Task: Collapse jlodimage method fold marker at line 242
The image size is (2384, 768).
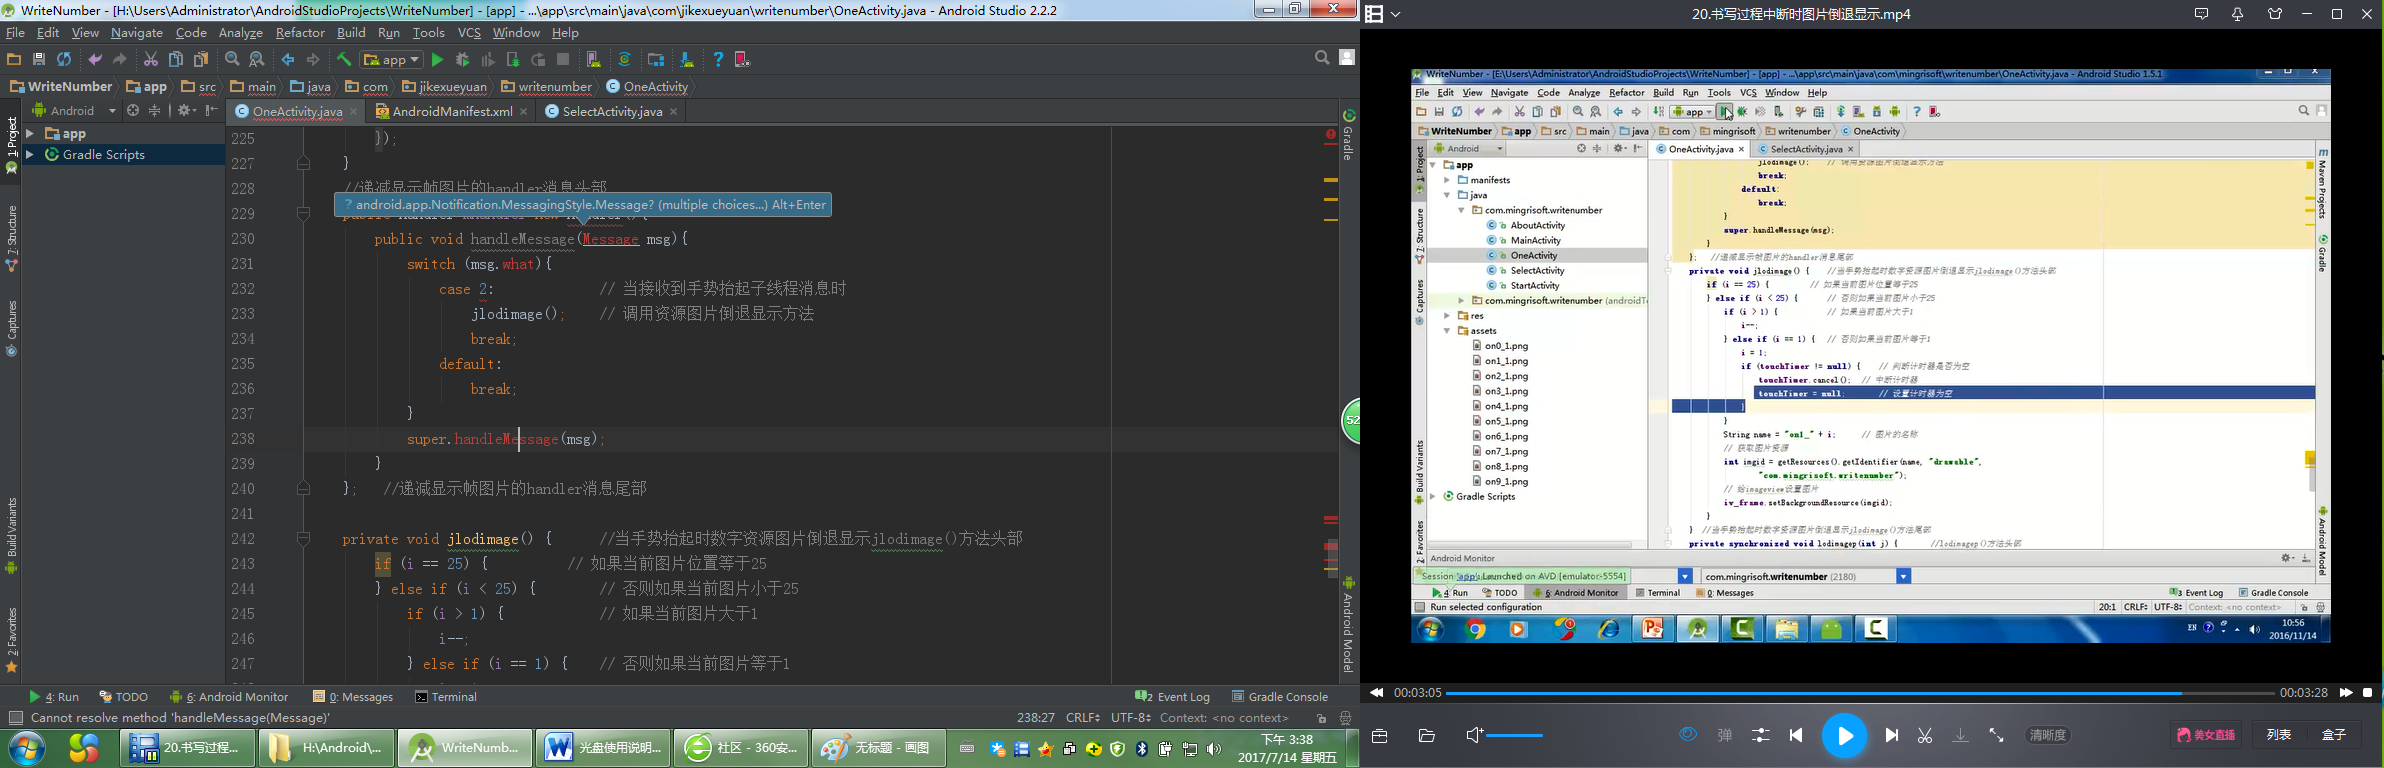Action: pos(303,539)
